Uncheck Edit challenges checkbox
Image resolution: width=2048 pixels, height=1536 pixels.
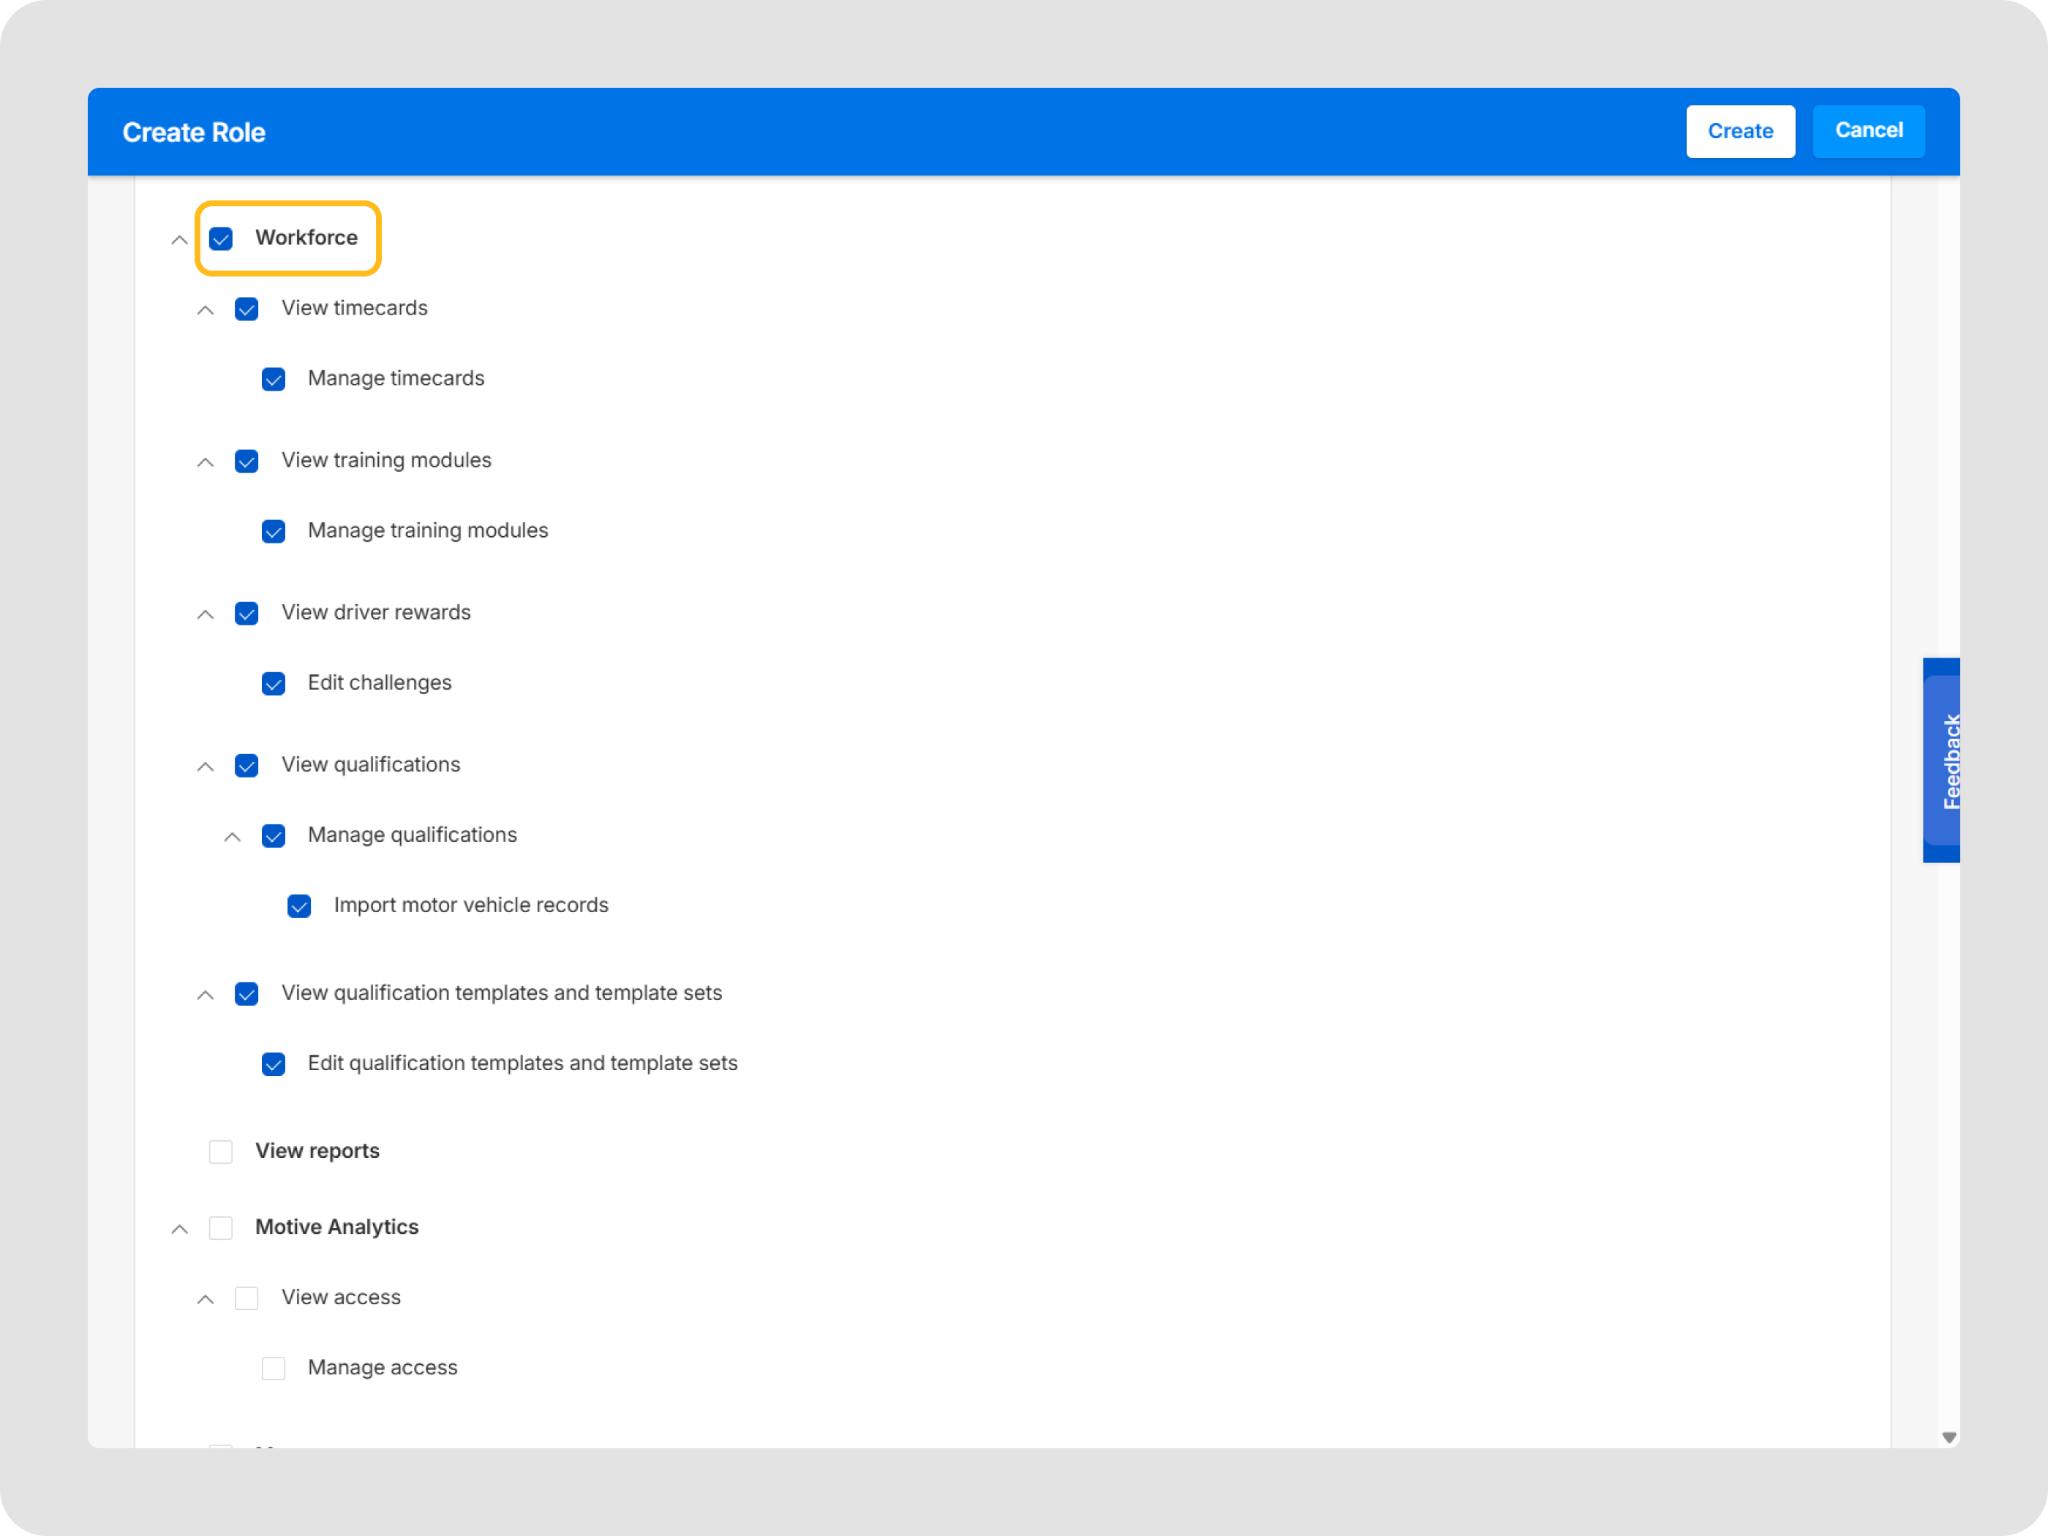[273, 683]
